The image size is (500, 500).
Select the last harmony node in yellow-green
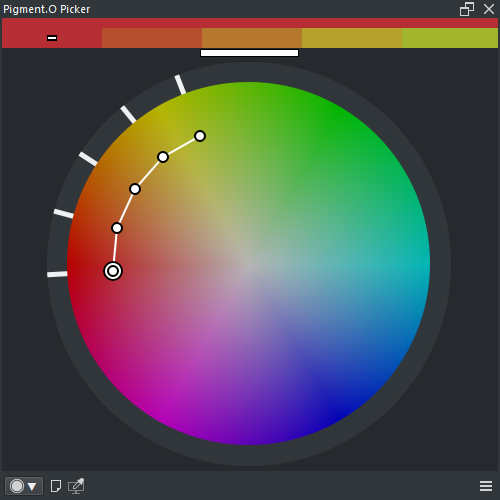(200, 136)
